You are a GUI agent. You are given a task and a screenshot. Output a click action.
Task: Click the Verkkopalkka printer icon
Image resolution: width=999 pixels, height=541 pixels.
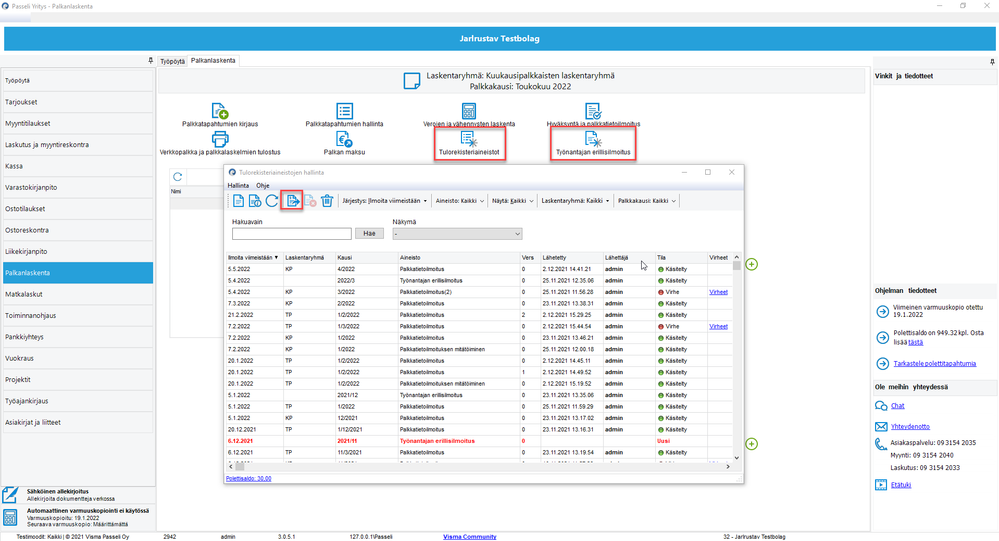[x=220, y=139]
